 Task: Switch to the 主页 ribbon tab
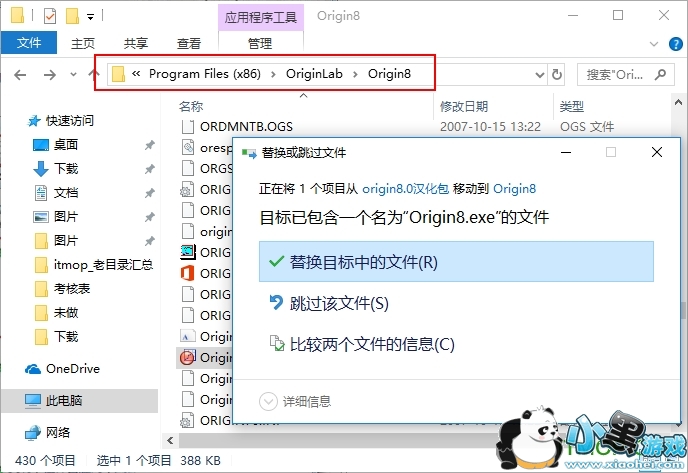[x=83, y=43]
